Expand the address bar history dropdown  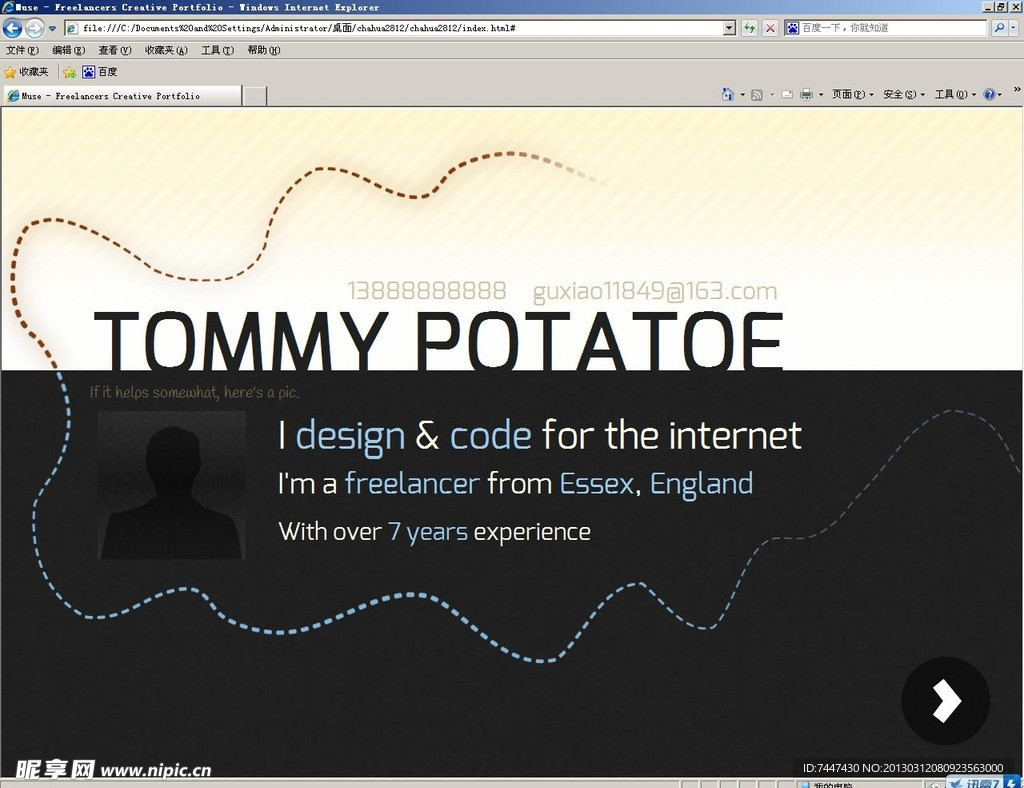click(x=729, y=28)
